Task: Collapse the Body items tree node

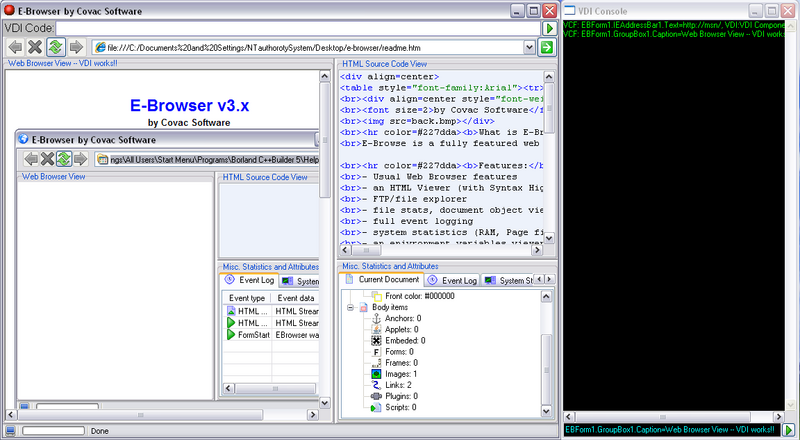Action: [x=351, y=307]
